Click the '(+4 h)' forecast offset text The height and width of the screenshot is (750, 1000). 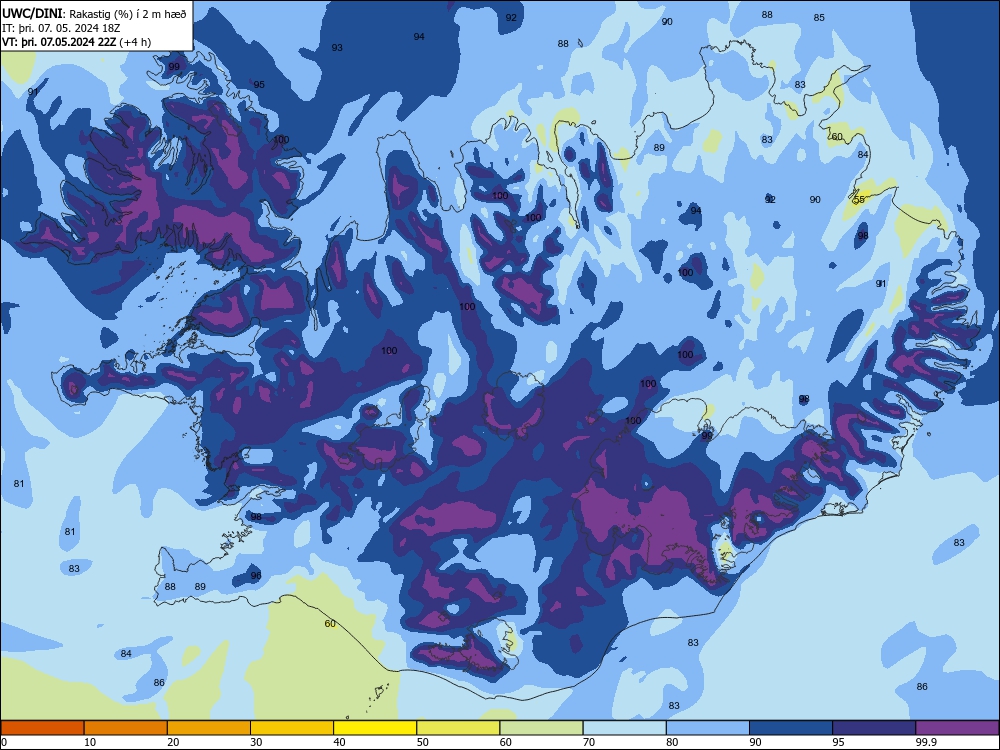(x=136, y=42)
